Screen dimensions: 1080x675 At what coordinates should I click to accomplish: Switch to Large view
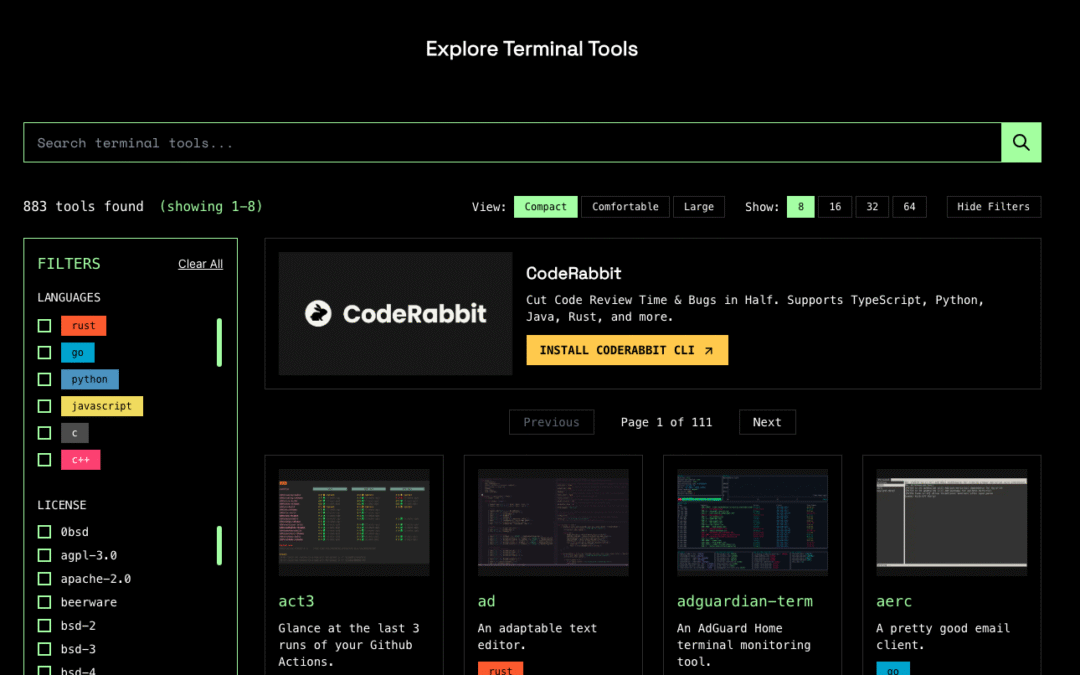point(698,207)
